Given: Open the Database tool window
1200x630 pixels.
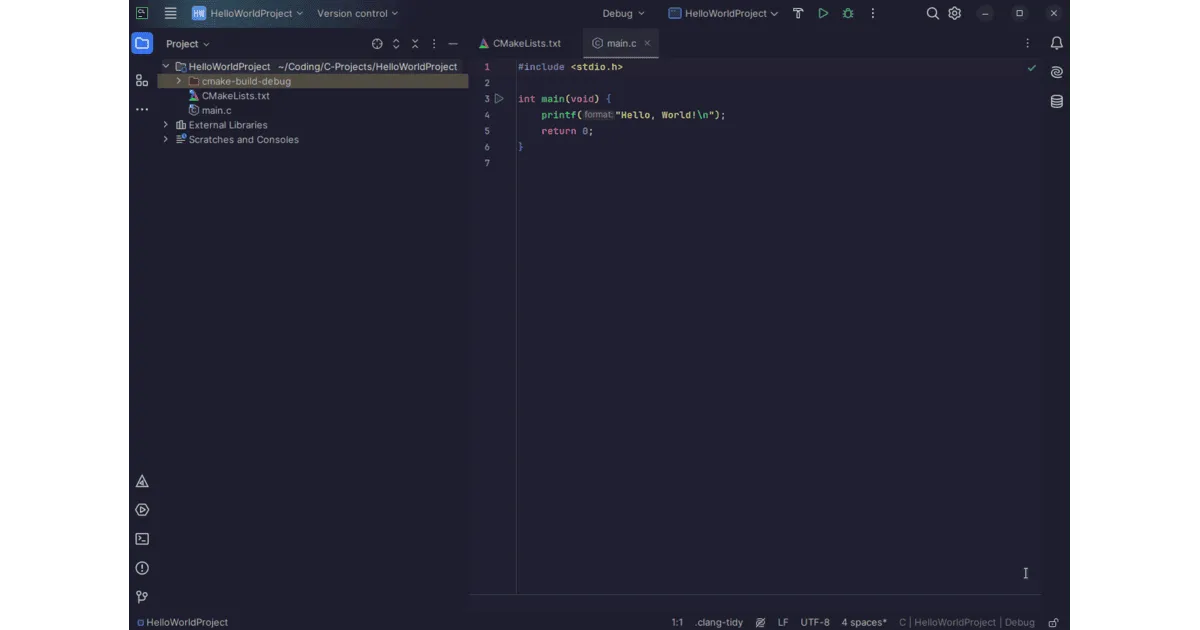Looking at the screenshot, I should pos(1056,101).
